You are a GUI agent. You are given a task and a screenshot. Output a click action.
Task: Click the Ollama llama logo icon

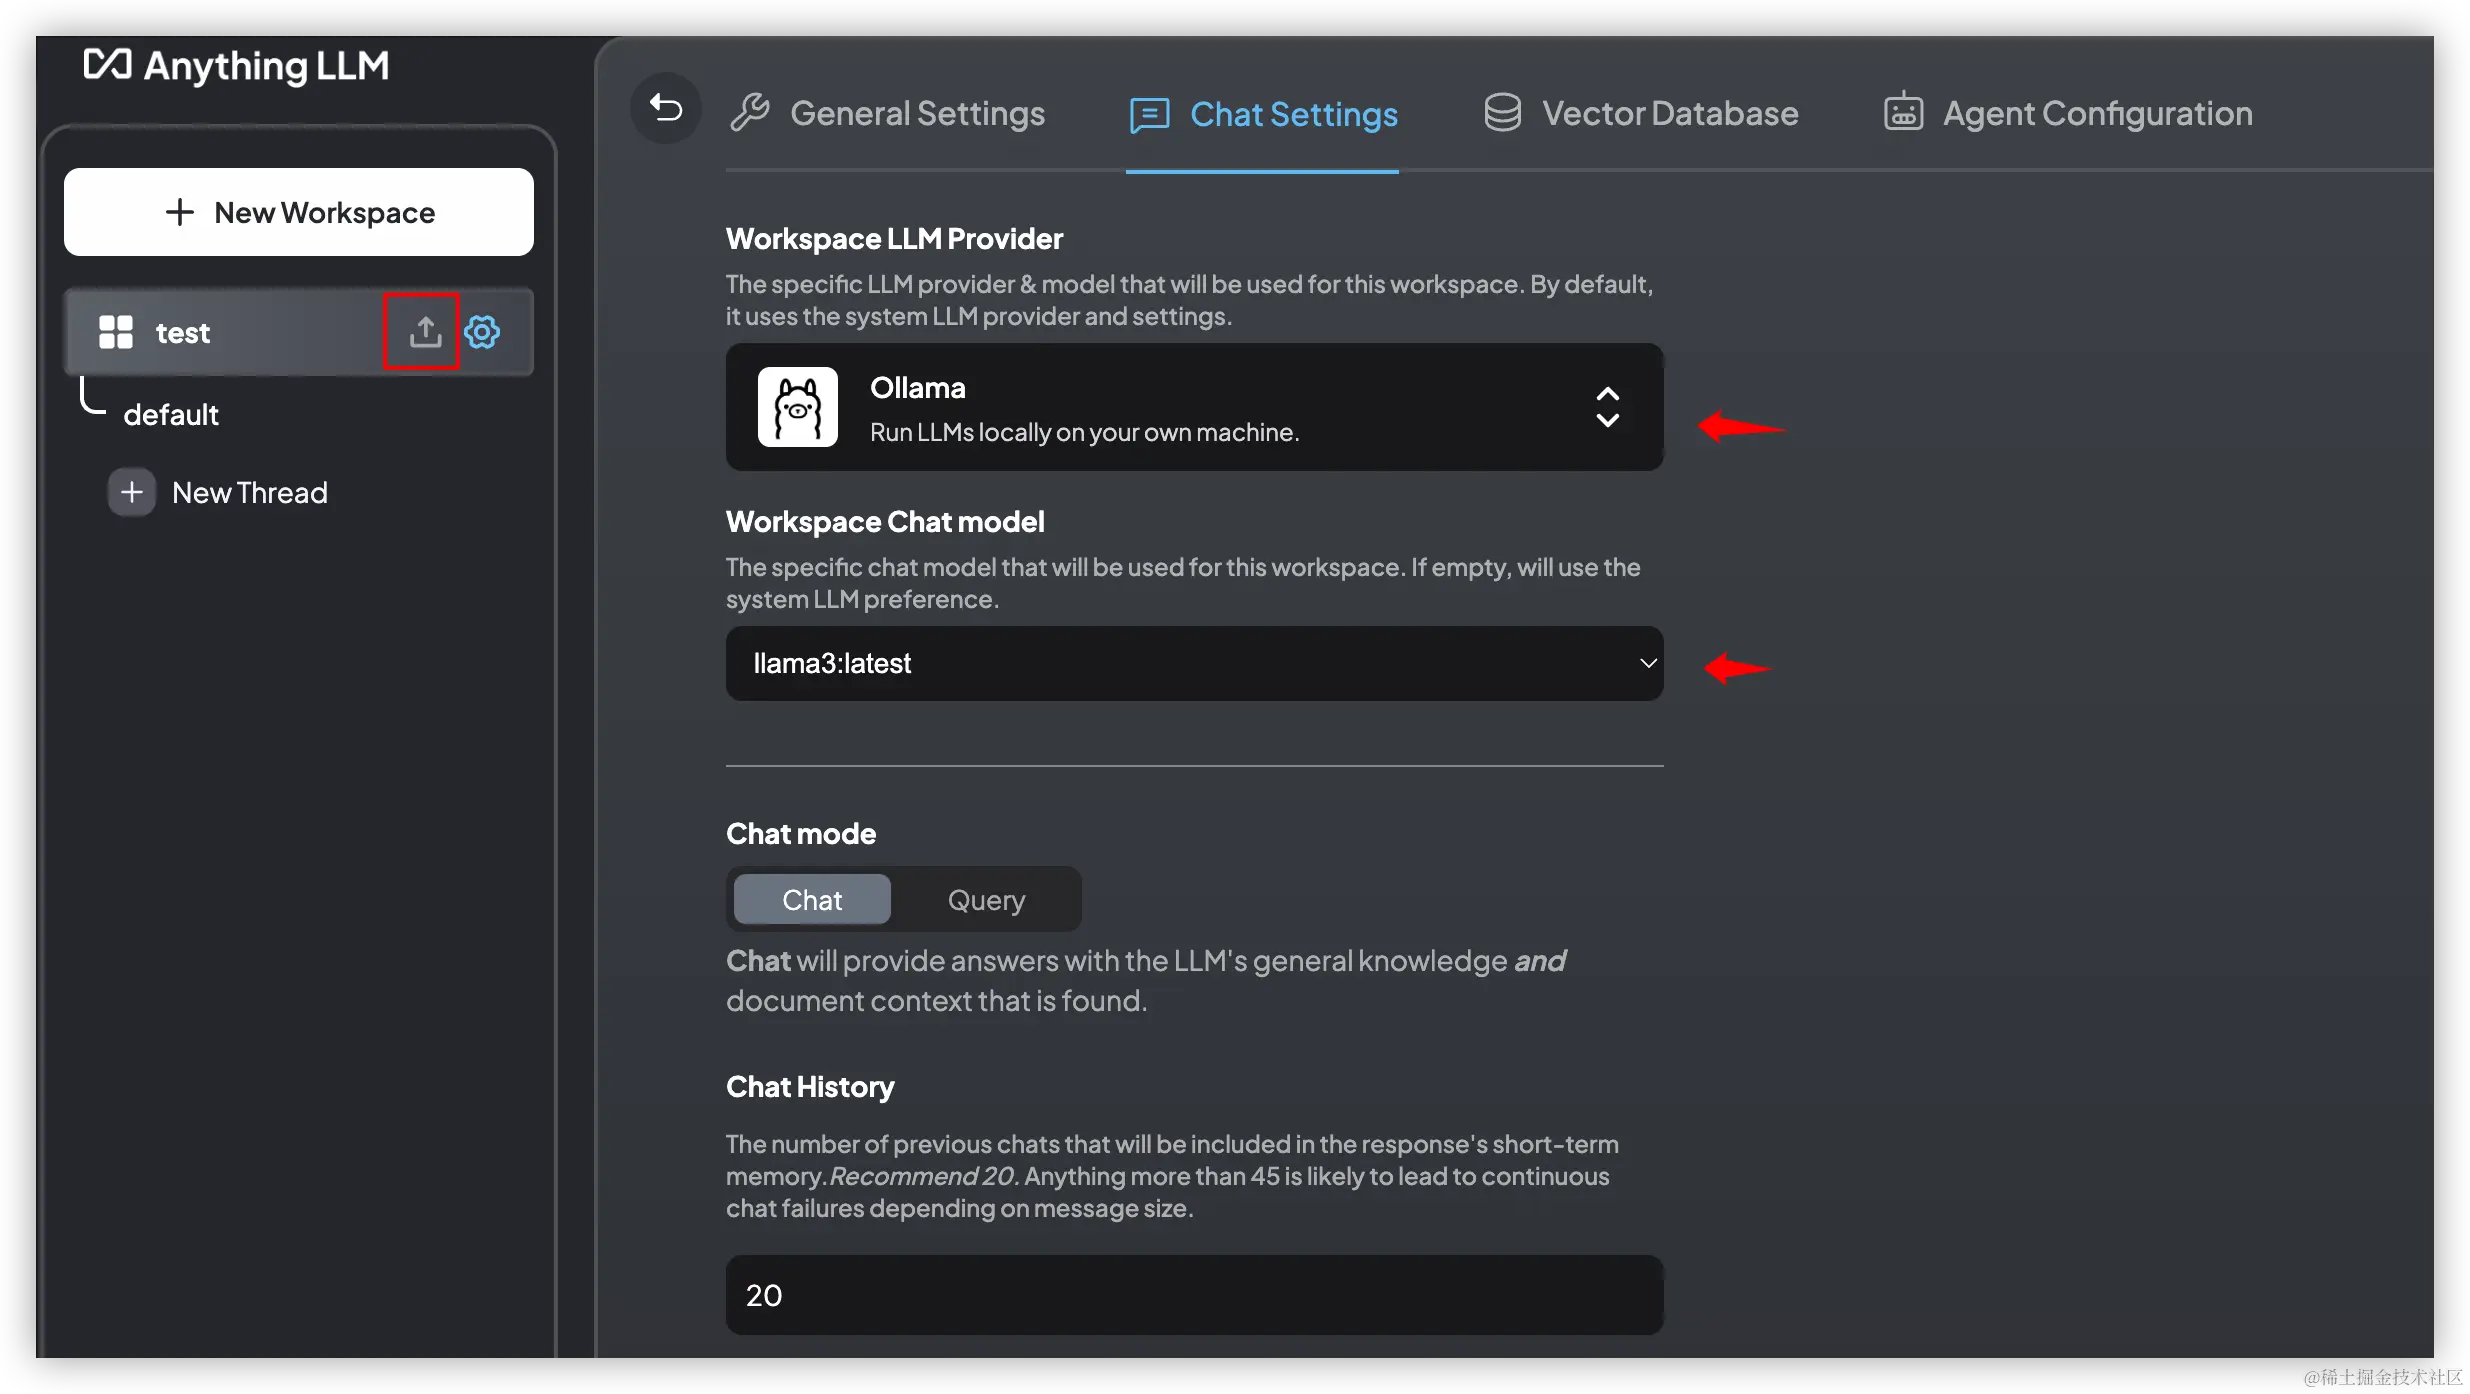[x=797, y=407]
